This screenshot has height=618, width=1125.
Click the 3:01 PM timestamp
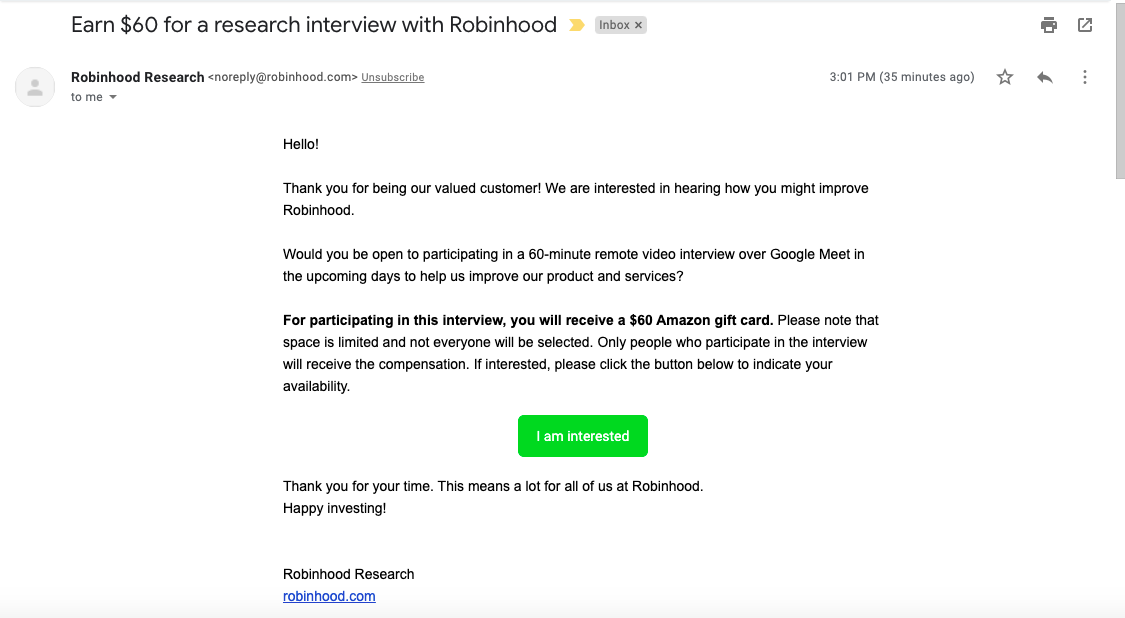(902, 77)
